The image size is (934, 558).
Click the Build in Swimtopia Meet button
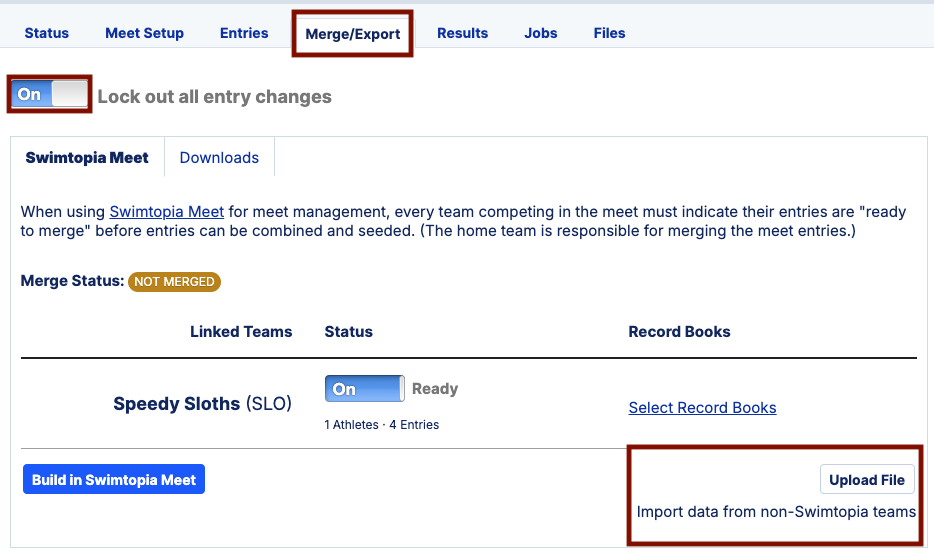coord(114,479)
